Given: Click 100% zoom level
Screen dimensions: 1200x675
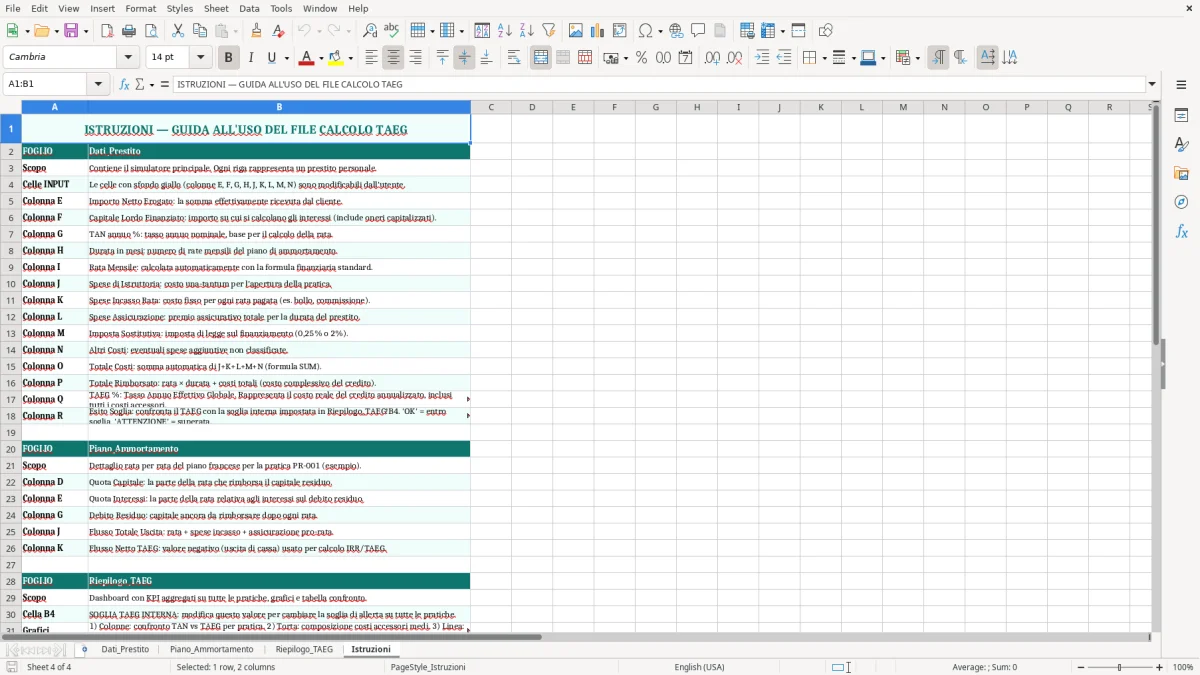Looking at the screenshot, I should [x=1183, y=667].
